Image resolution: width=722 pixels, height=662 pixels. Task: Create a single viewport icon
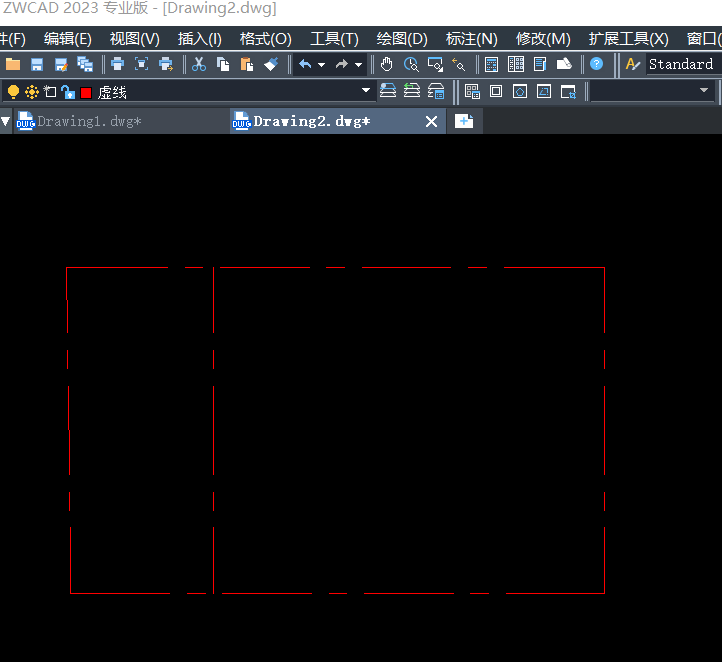(x=496, y=91)
